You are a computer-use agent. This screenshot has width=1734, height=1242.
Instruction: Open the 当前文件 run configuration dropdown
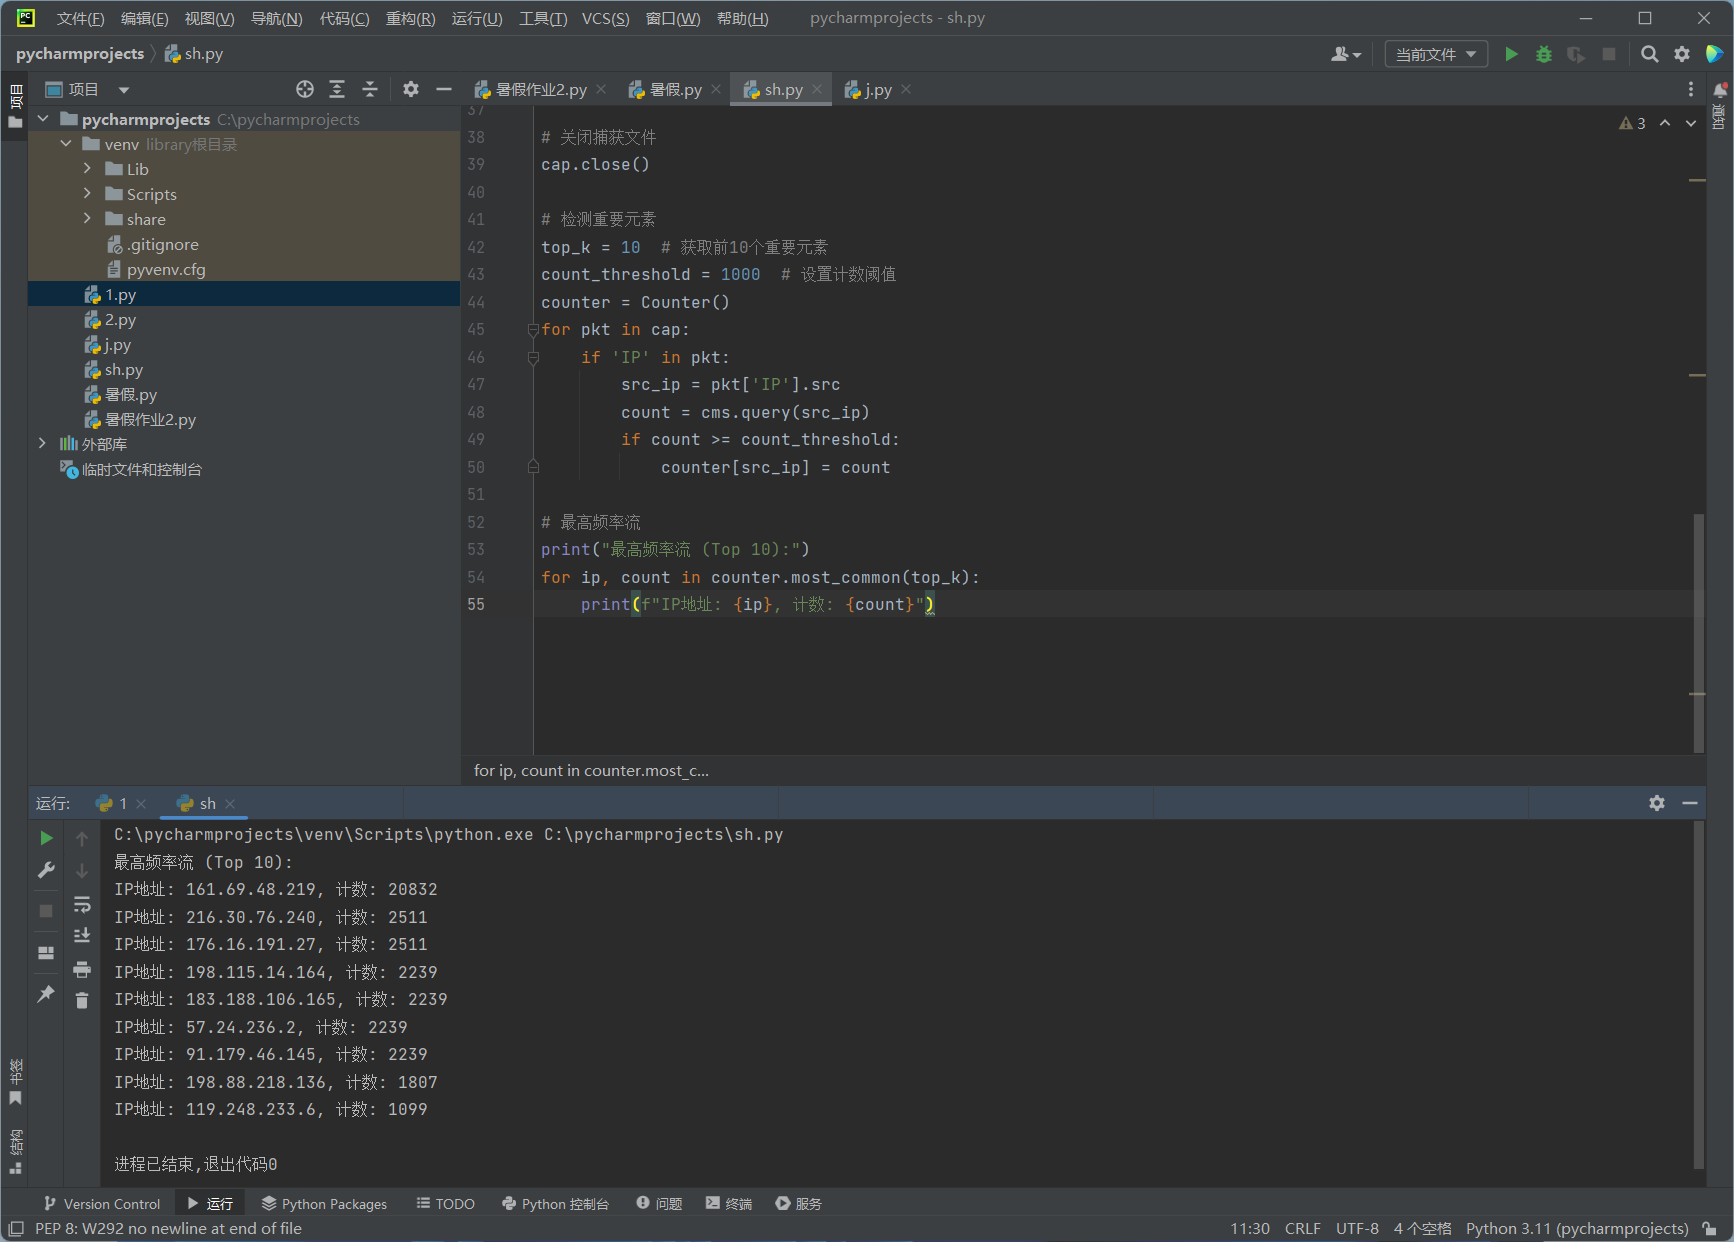pyautogui.click(x=1435, y=54)
